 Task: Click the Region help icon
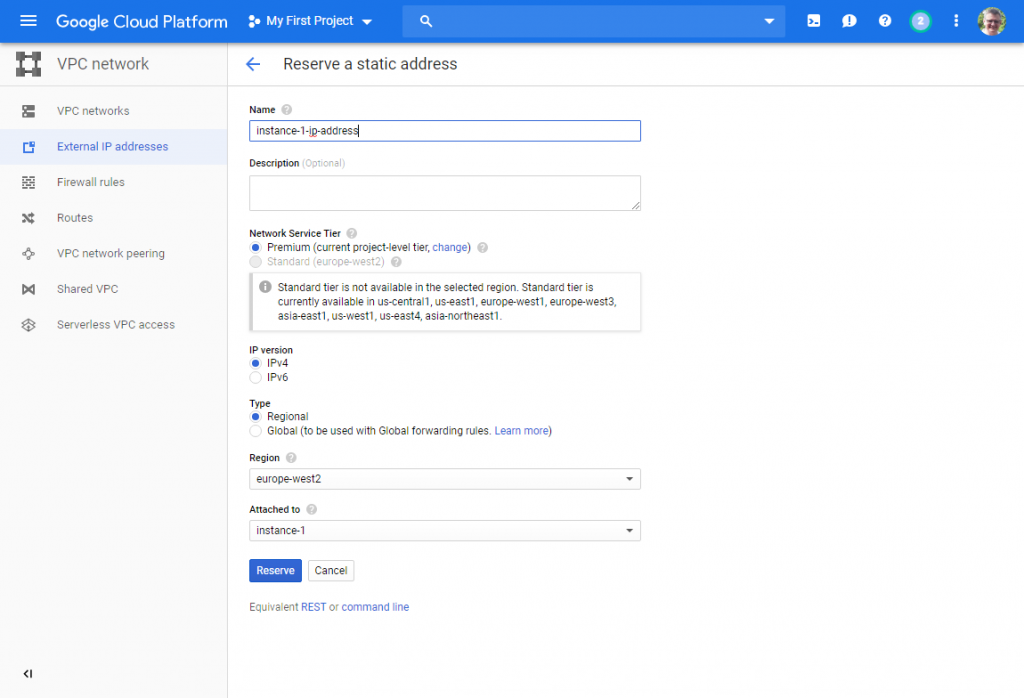point(291,458)
